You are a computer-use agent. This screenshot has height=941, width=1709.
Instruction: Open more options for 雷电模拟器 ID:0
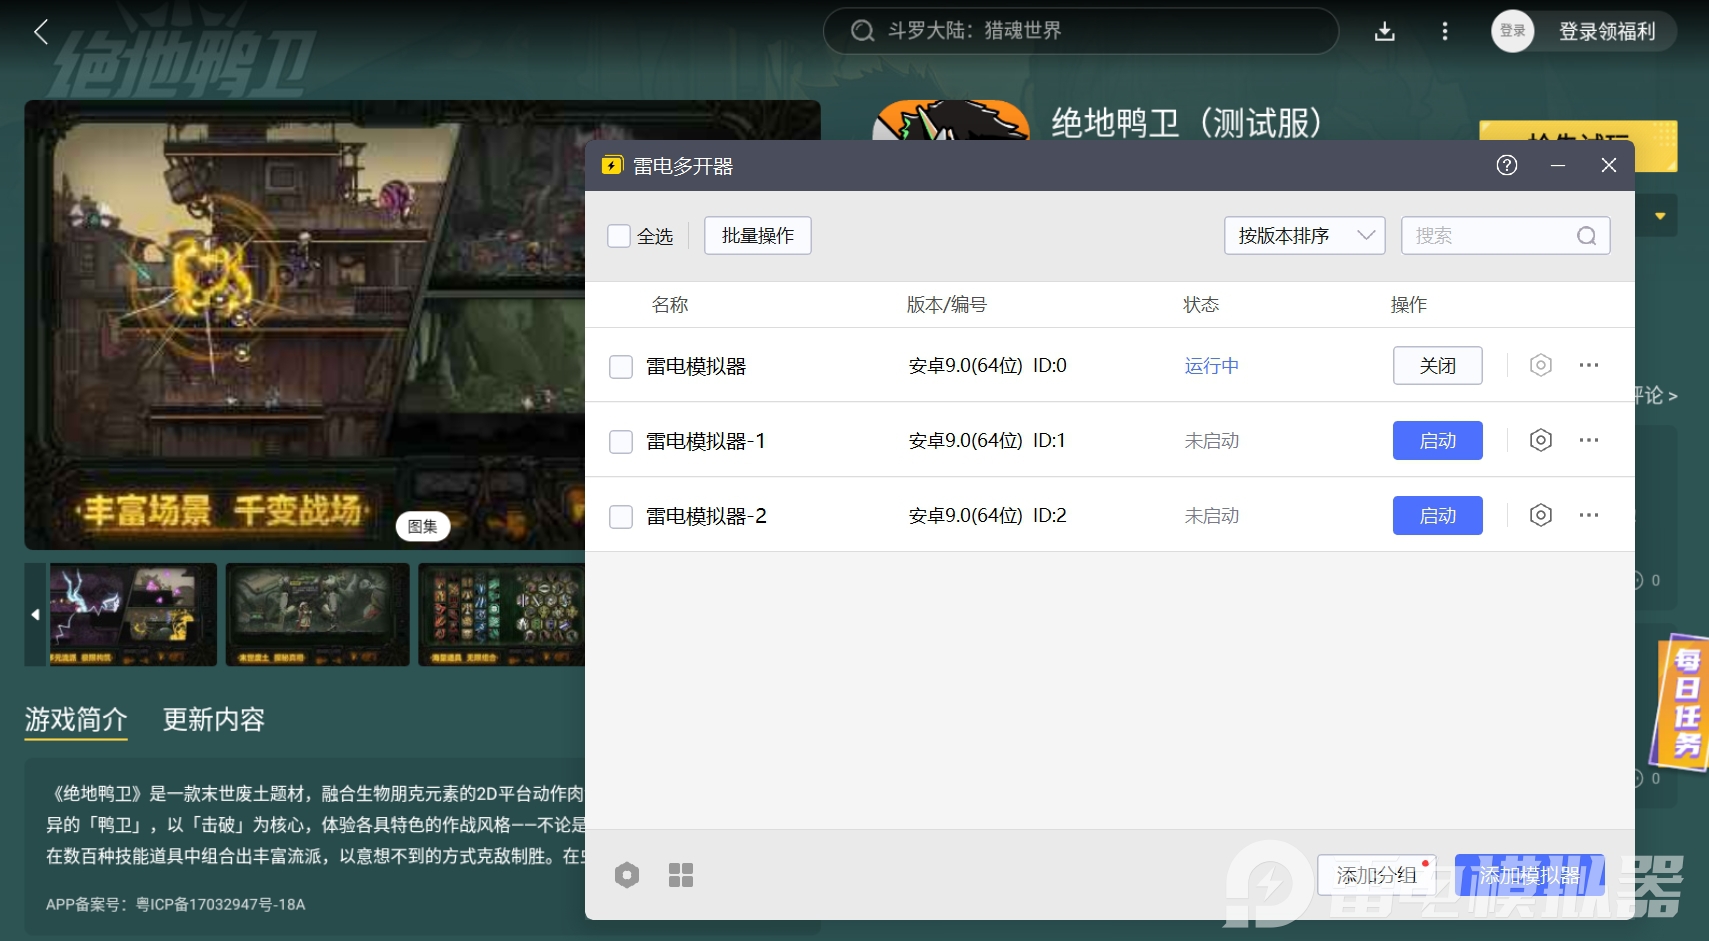pyautogui.click(x=1588, y=365)
